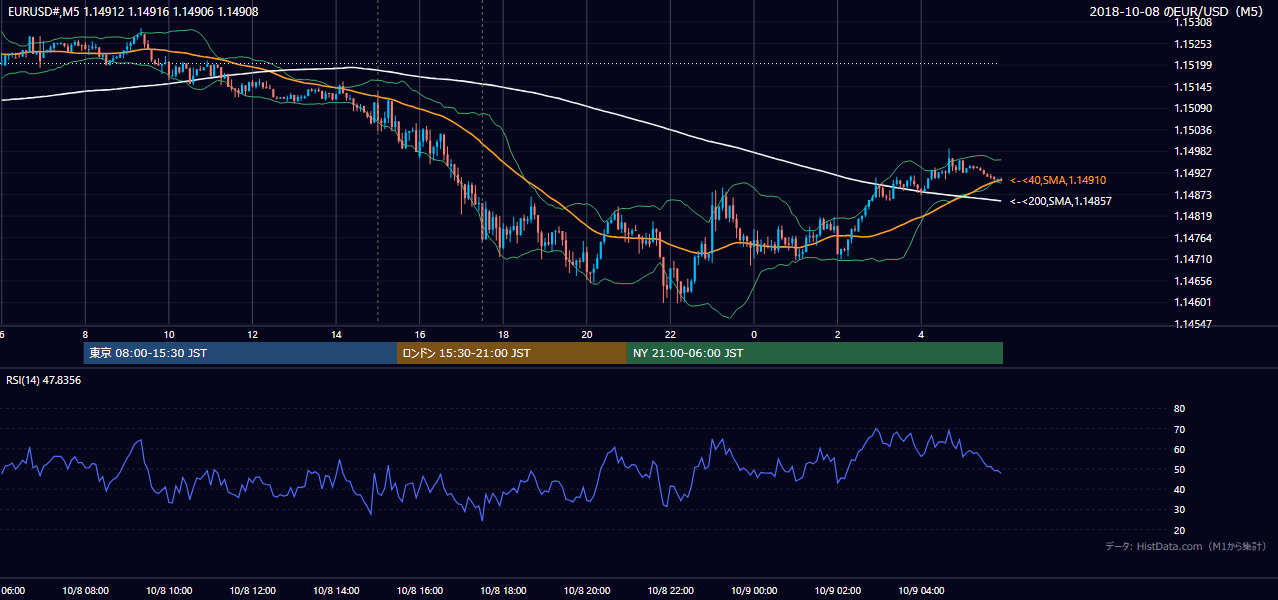
Task: Click the RSI(14) 47.8356 indicator label
Action: (x=44, y=380)
